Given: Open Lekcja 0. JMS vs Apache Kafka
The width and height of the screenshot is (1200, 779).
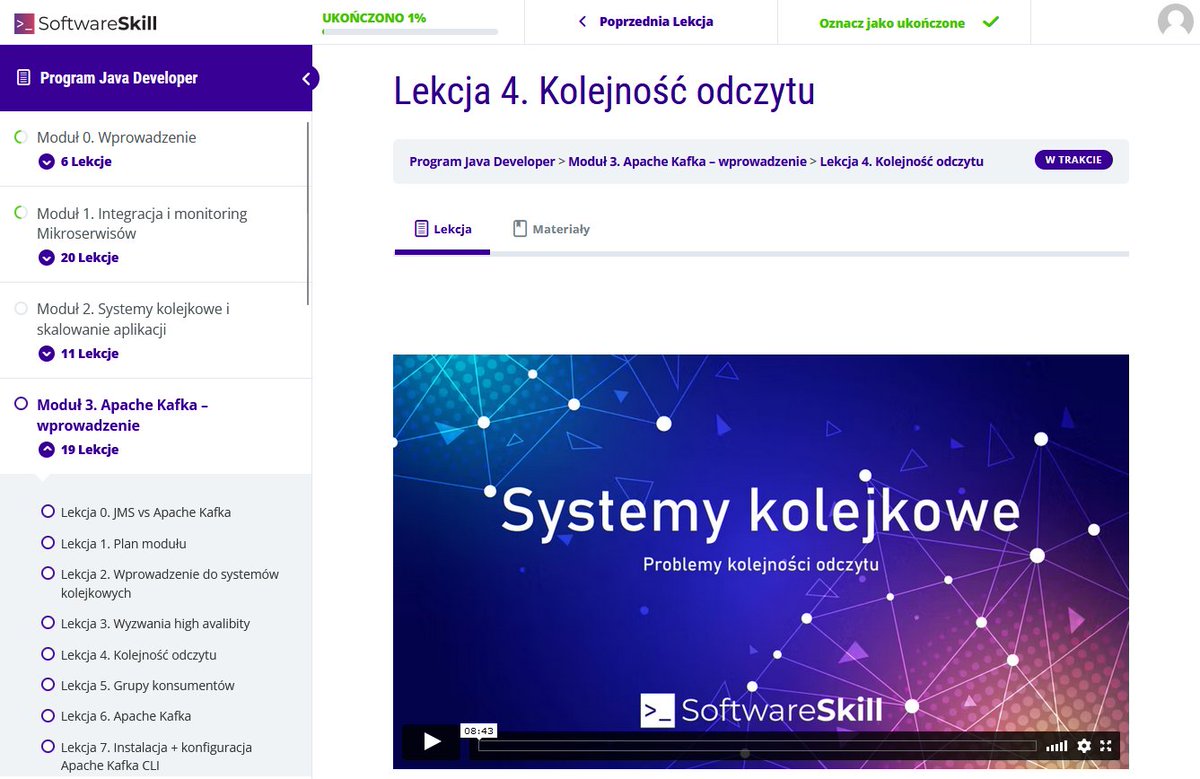Looking at the screenshot, I should (146, 512).
